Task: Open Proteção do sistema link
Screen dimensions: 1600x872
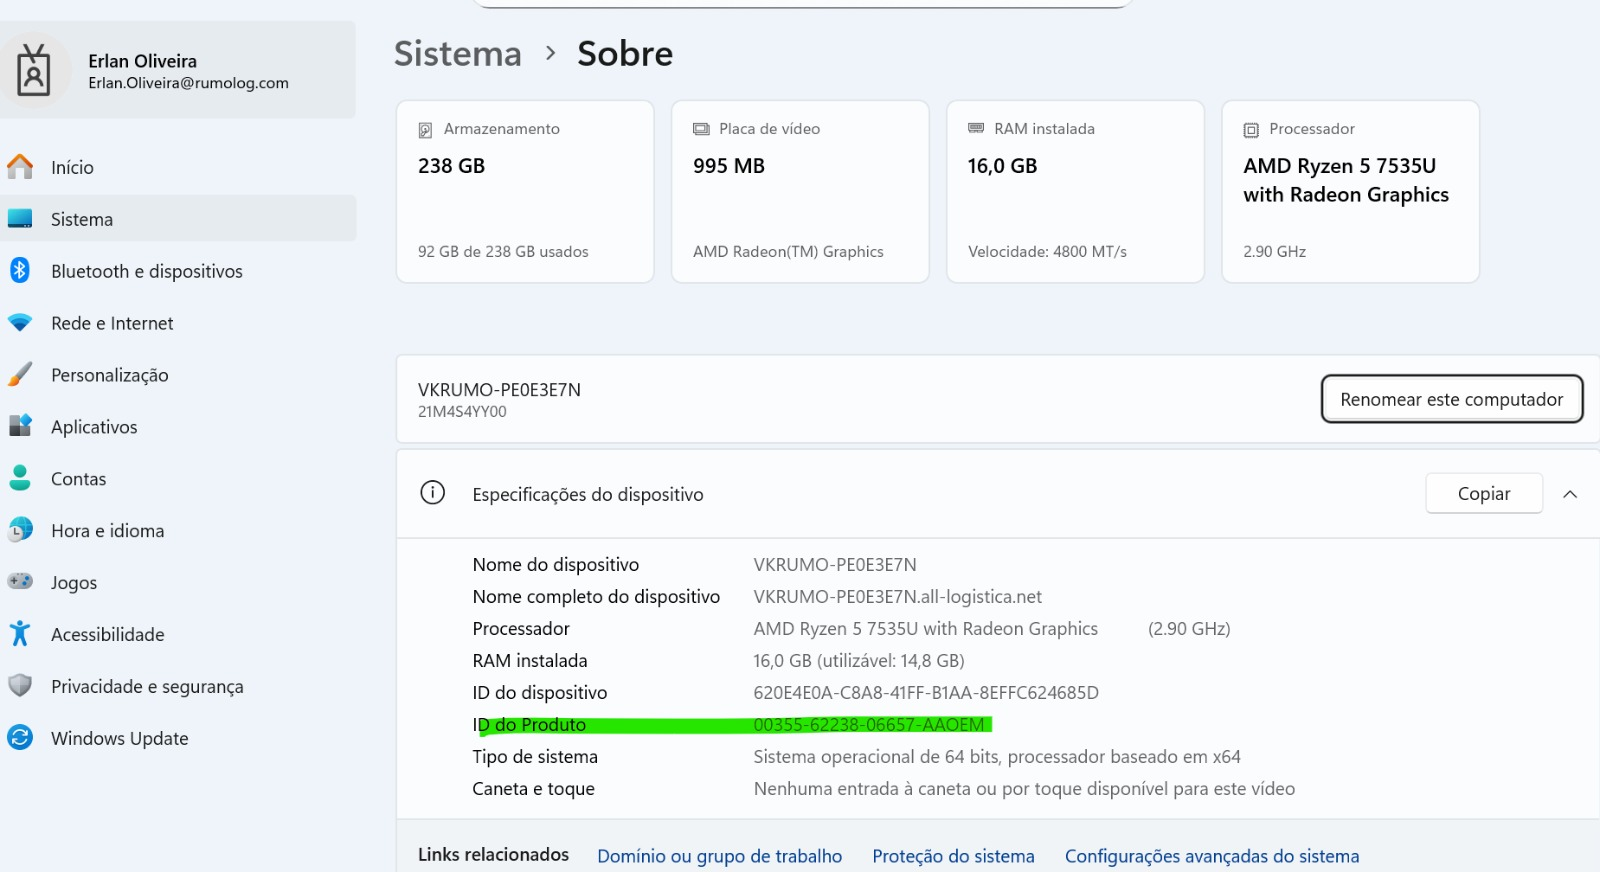Action: click(x=954, y=856)
